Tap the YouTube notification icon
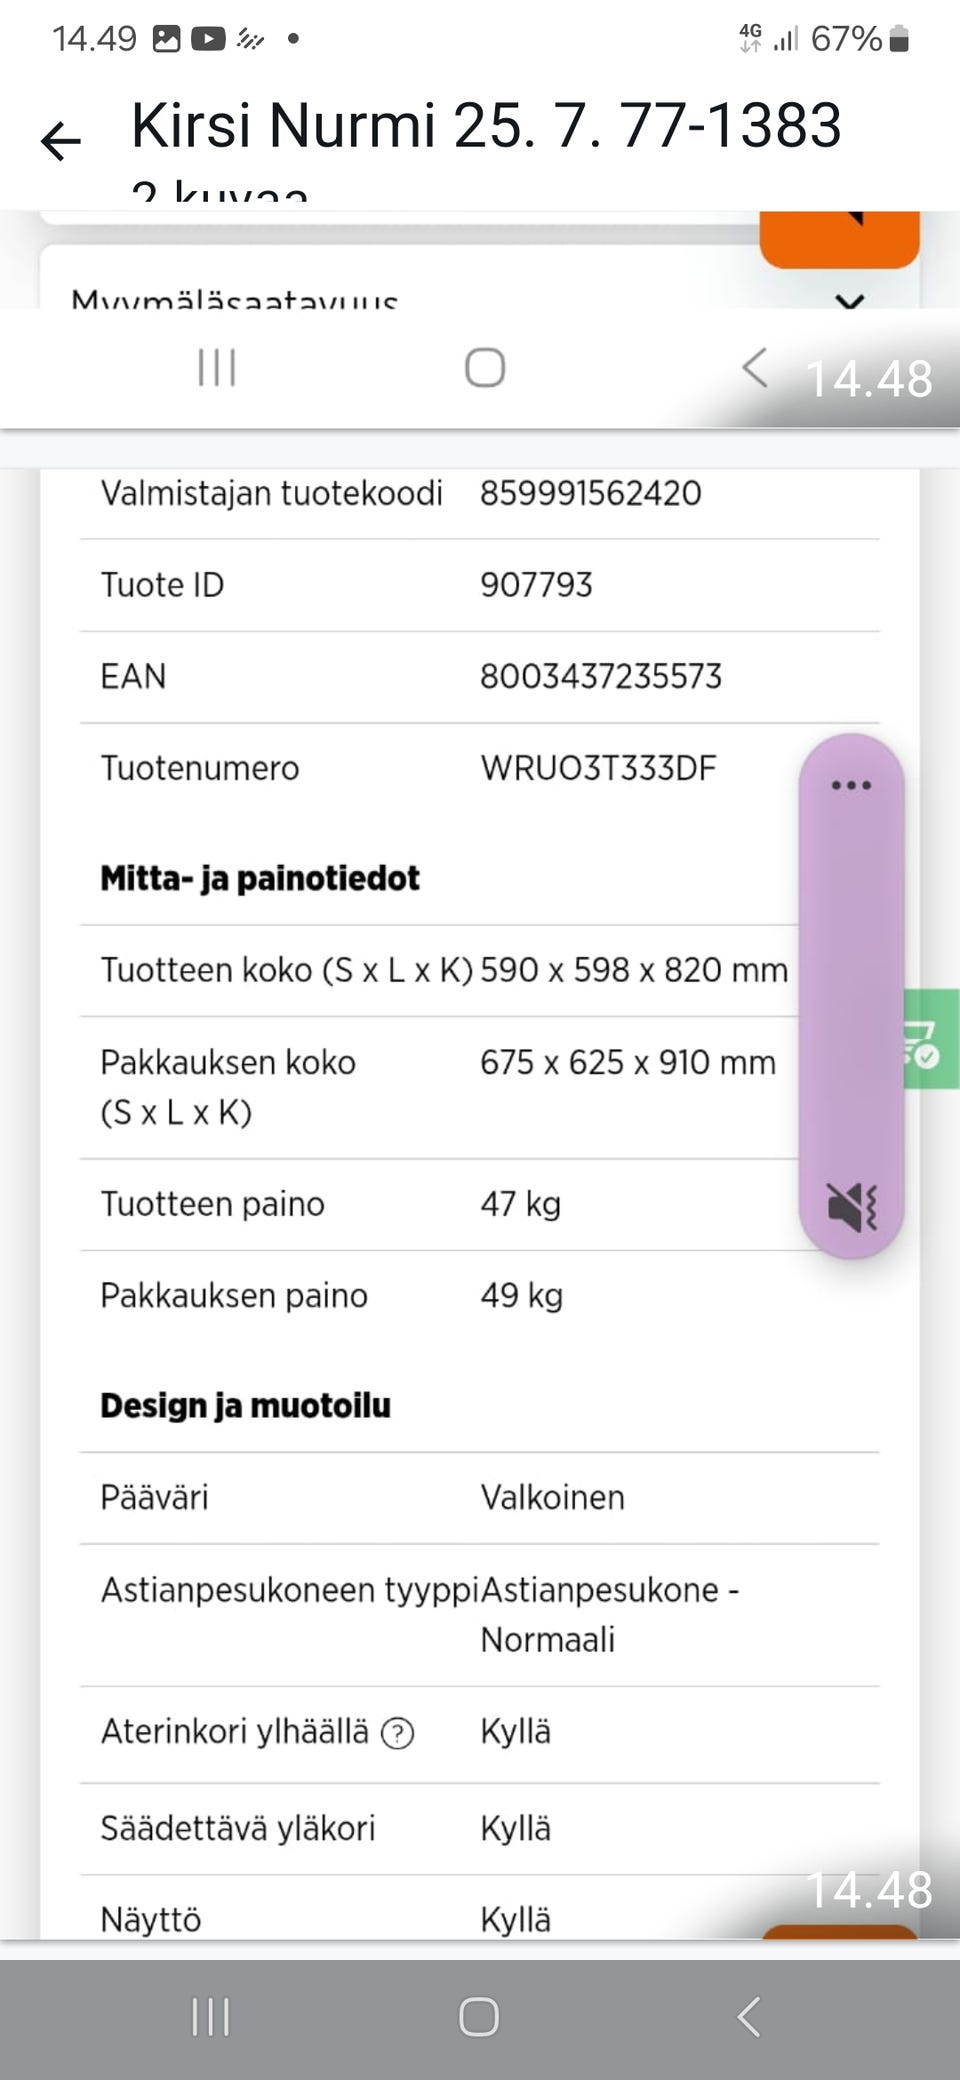The image size is (960, 2080). (x=208, y=39)
